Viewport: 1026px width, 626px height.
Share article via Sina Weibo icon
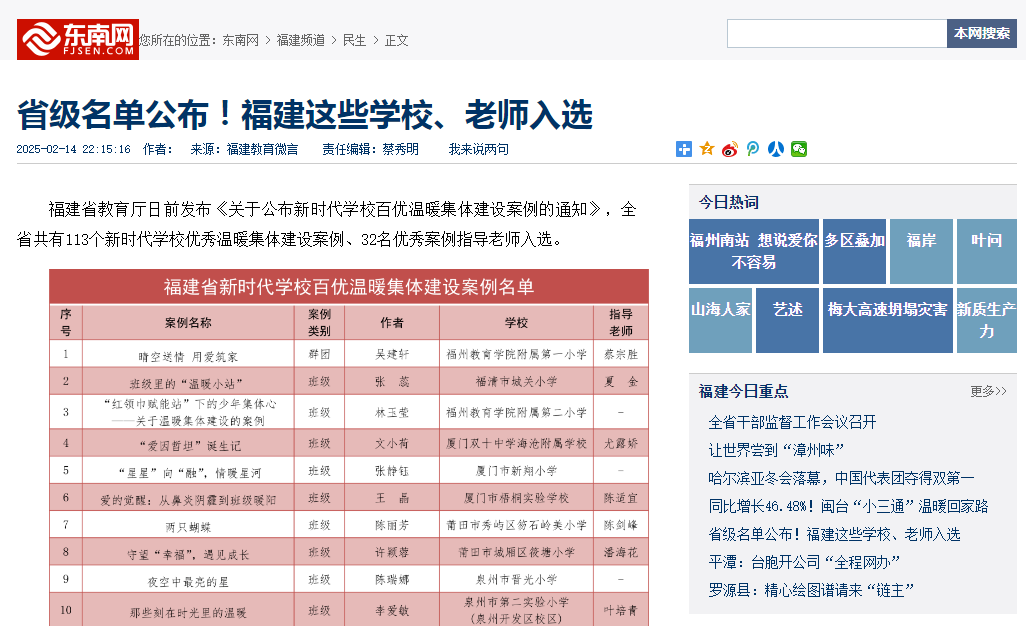pos(730,149)
